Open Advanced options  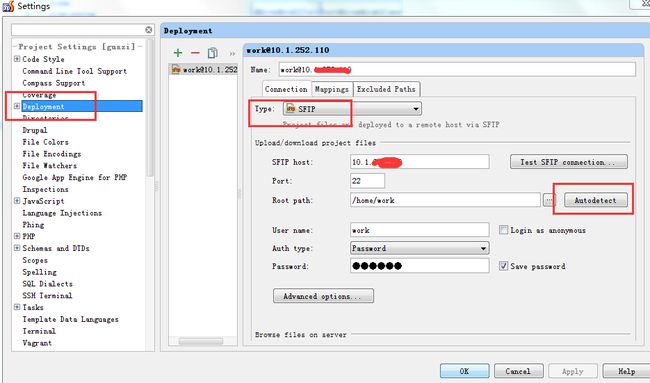323,296
